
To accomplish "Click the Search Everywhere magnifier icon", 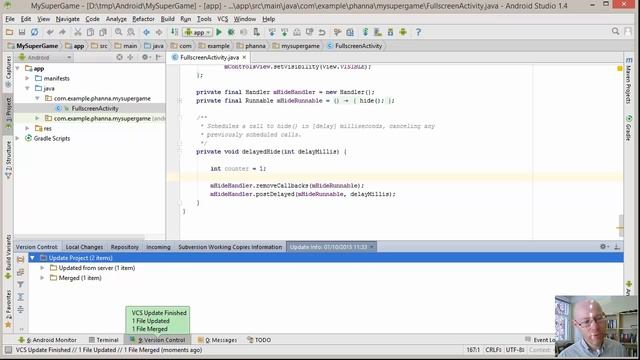I will (616, 31).
